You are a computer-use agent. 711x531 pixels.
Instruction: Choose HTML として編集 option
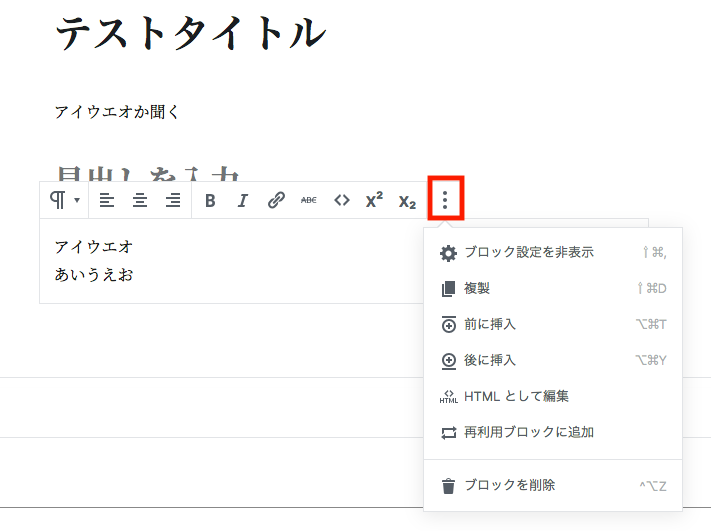[x=516, y=397]
